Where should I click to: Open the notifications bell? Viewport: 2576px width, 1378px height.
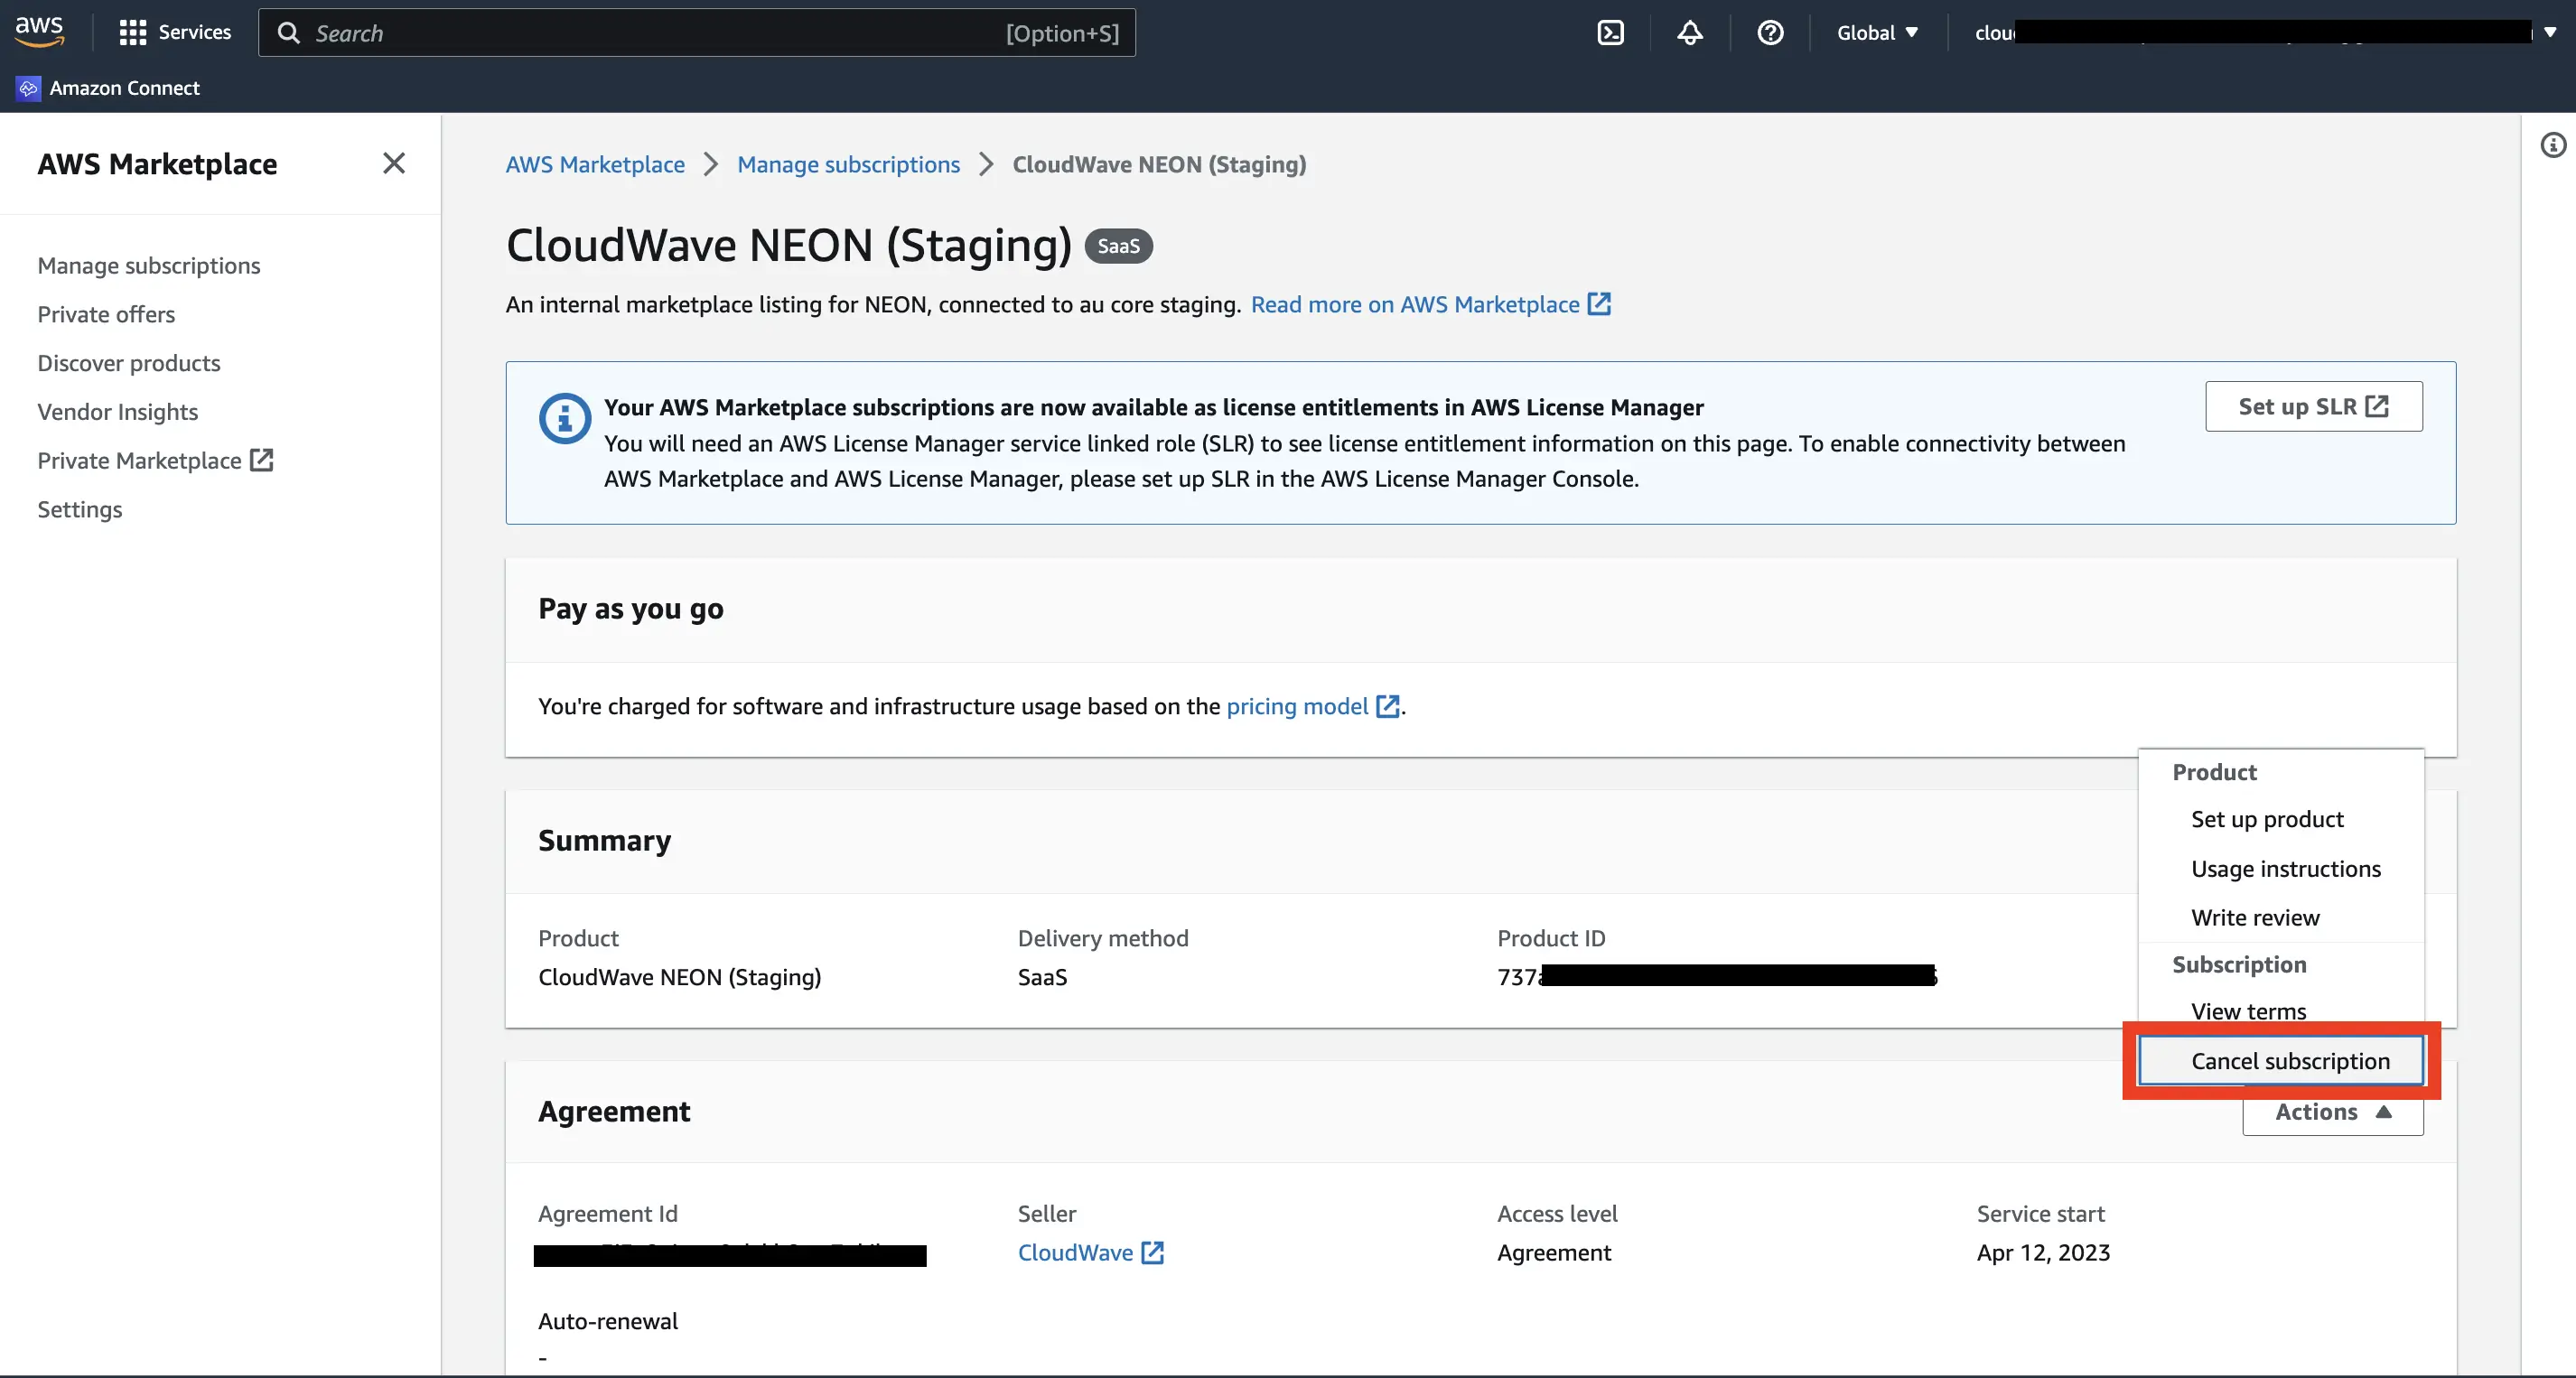[1690, 33]
